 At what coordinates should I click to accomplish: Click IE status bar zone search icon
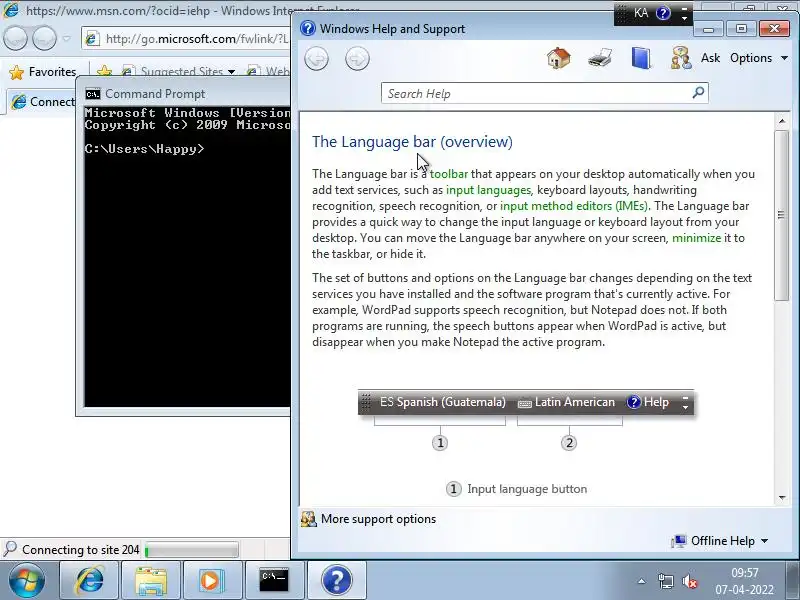point(10,549)
